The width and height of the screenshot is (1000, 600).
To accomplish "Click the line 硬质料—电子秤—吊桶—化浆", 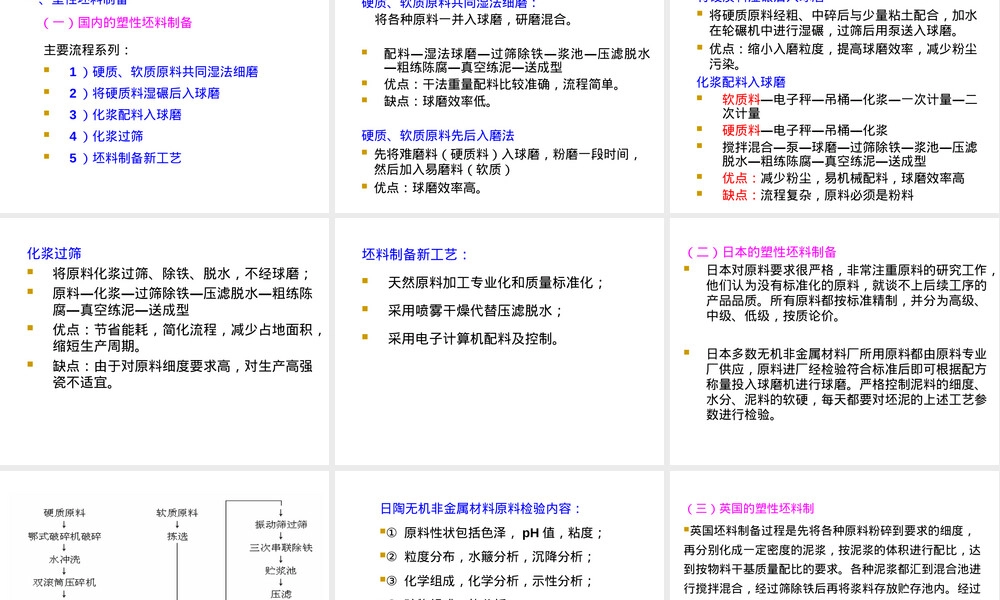I will click(x=805, y=131).
